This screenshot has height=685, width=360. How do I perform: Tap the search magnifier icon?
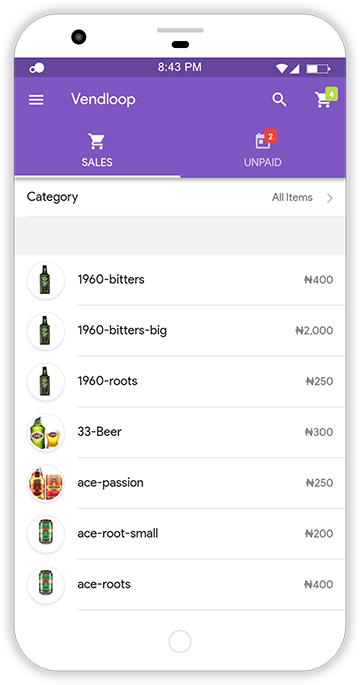click(x=279, y=100)
